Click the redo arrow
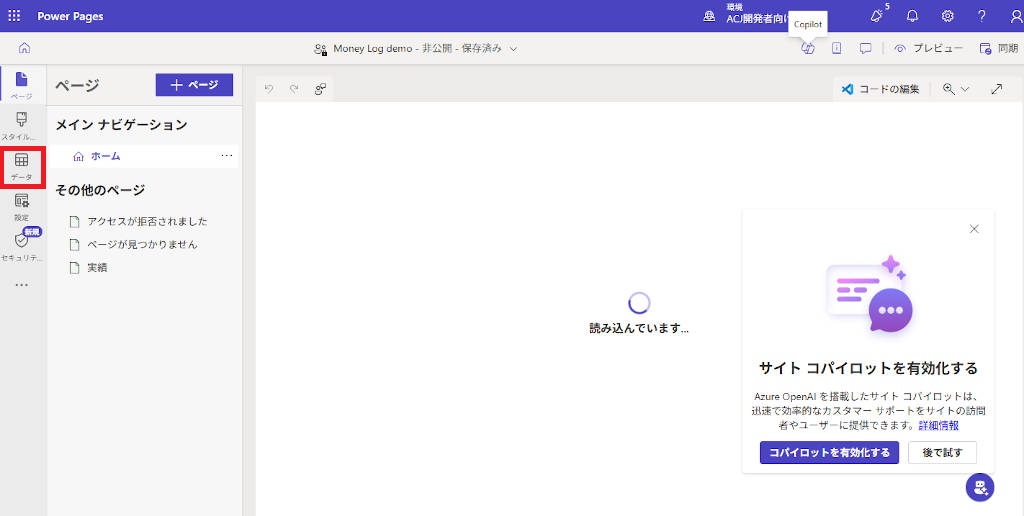The image size is (1024, 516). (x=294, y=89)
